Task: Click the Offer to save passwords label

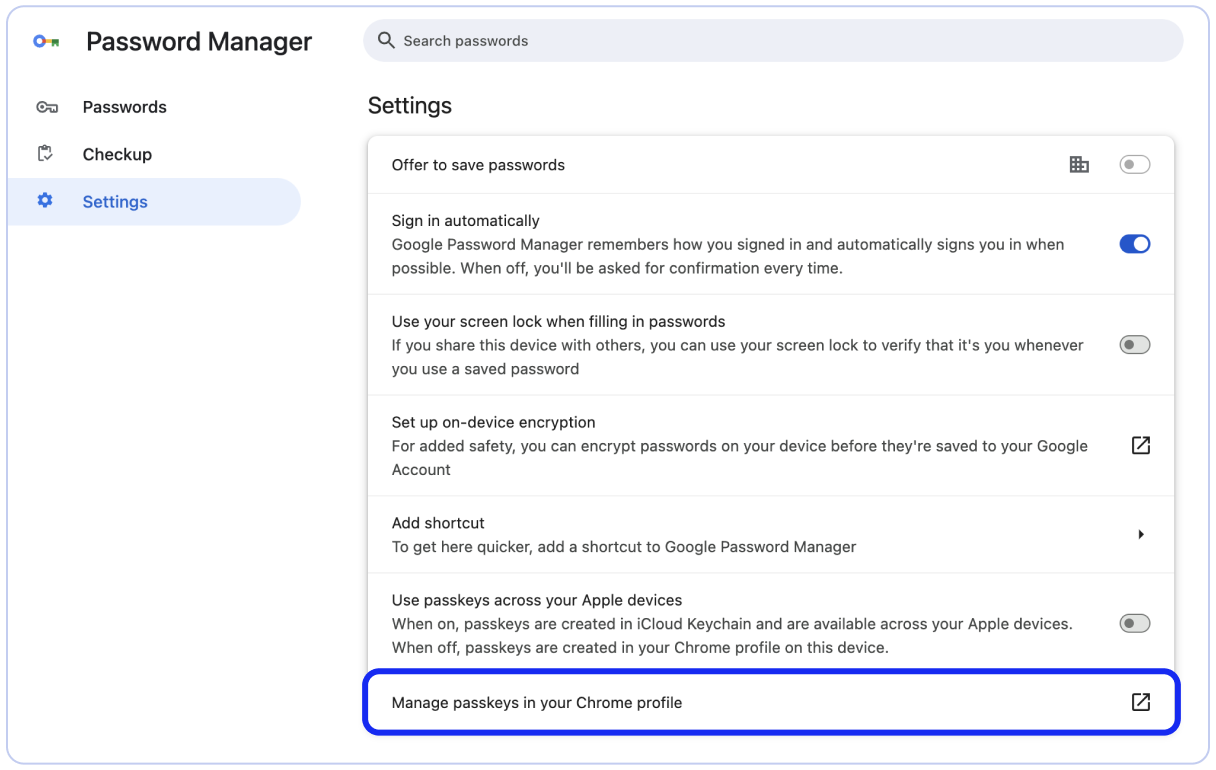Action: pyautogui.click(x=478, y=165)
